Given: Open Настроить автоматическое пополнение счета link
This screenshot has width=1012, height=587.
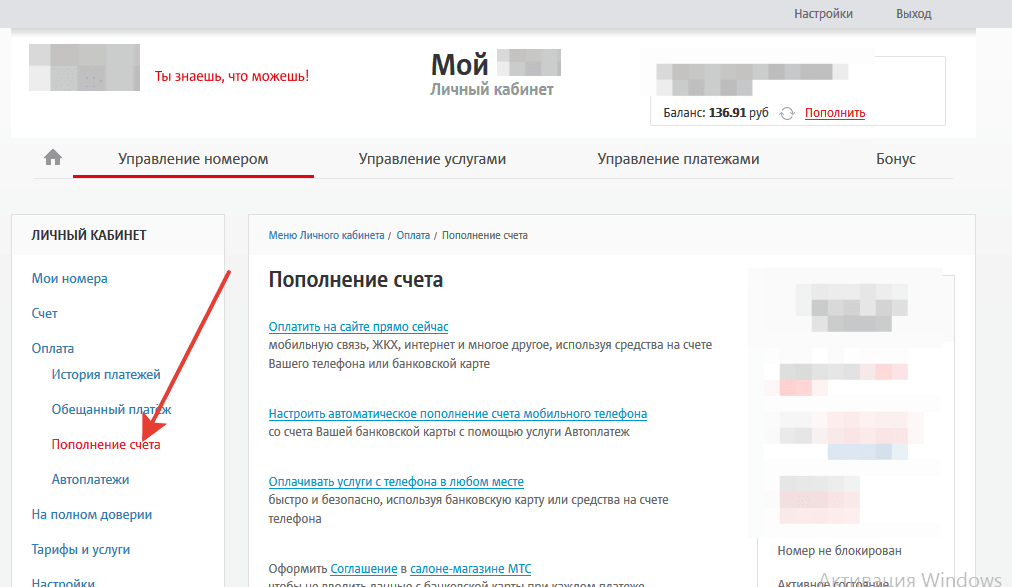Looking at the screenshot, I should [x=457, y=414].
